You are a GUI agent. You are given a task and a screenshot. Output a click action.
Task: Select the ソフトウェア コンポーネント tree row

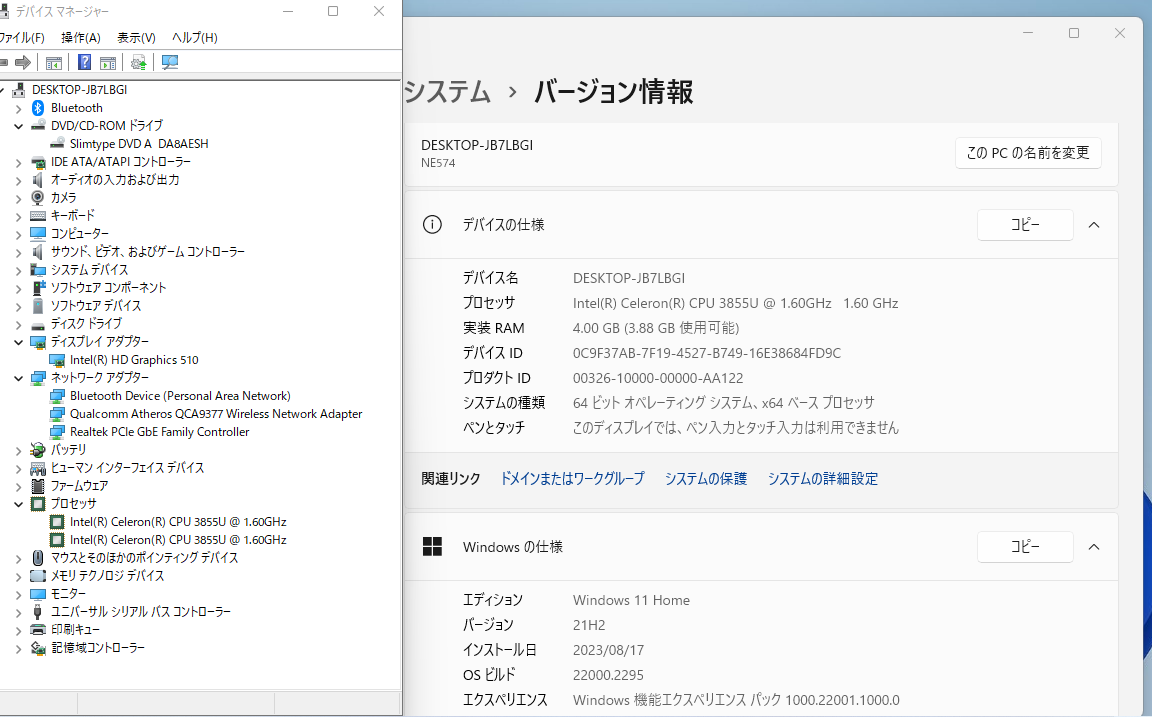[x=108, y=288]
